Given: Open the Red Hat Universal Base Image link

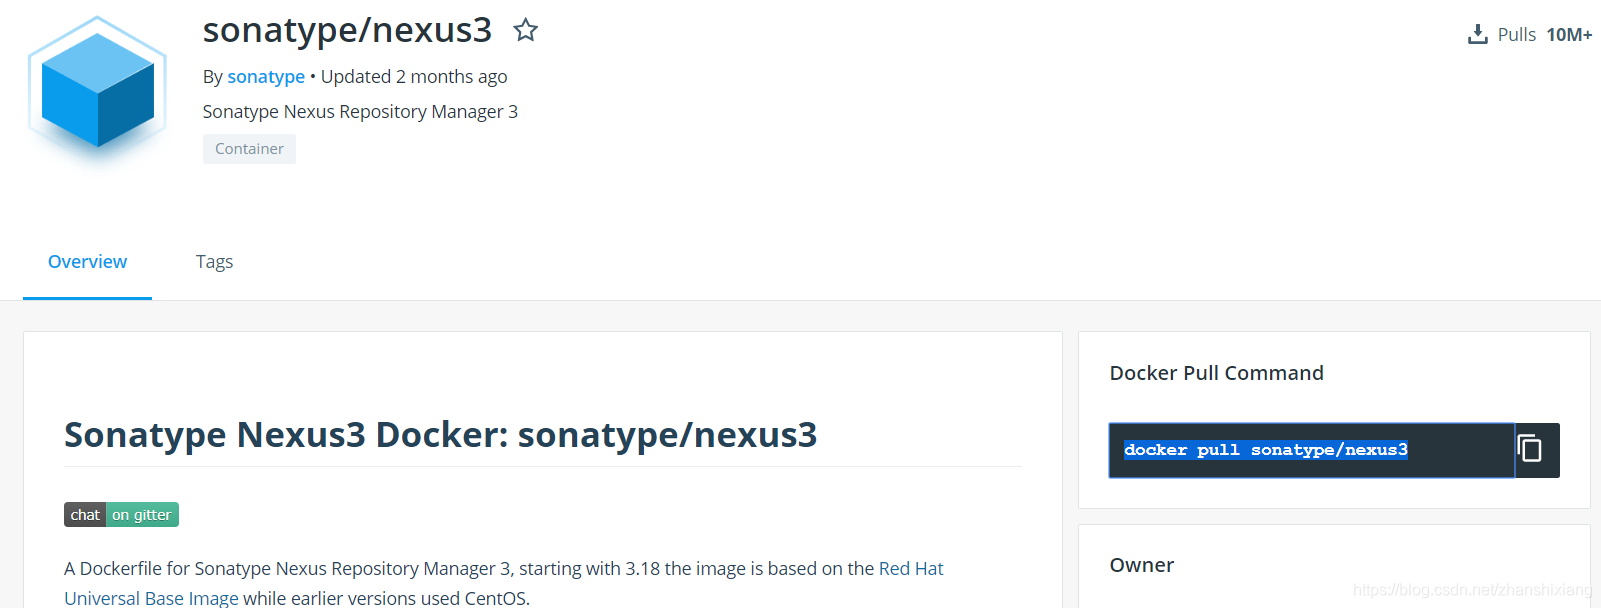Looking at the screenshot, I should (910, 568).
